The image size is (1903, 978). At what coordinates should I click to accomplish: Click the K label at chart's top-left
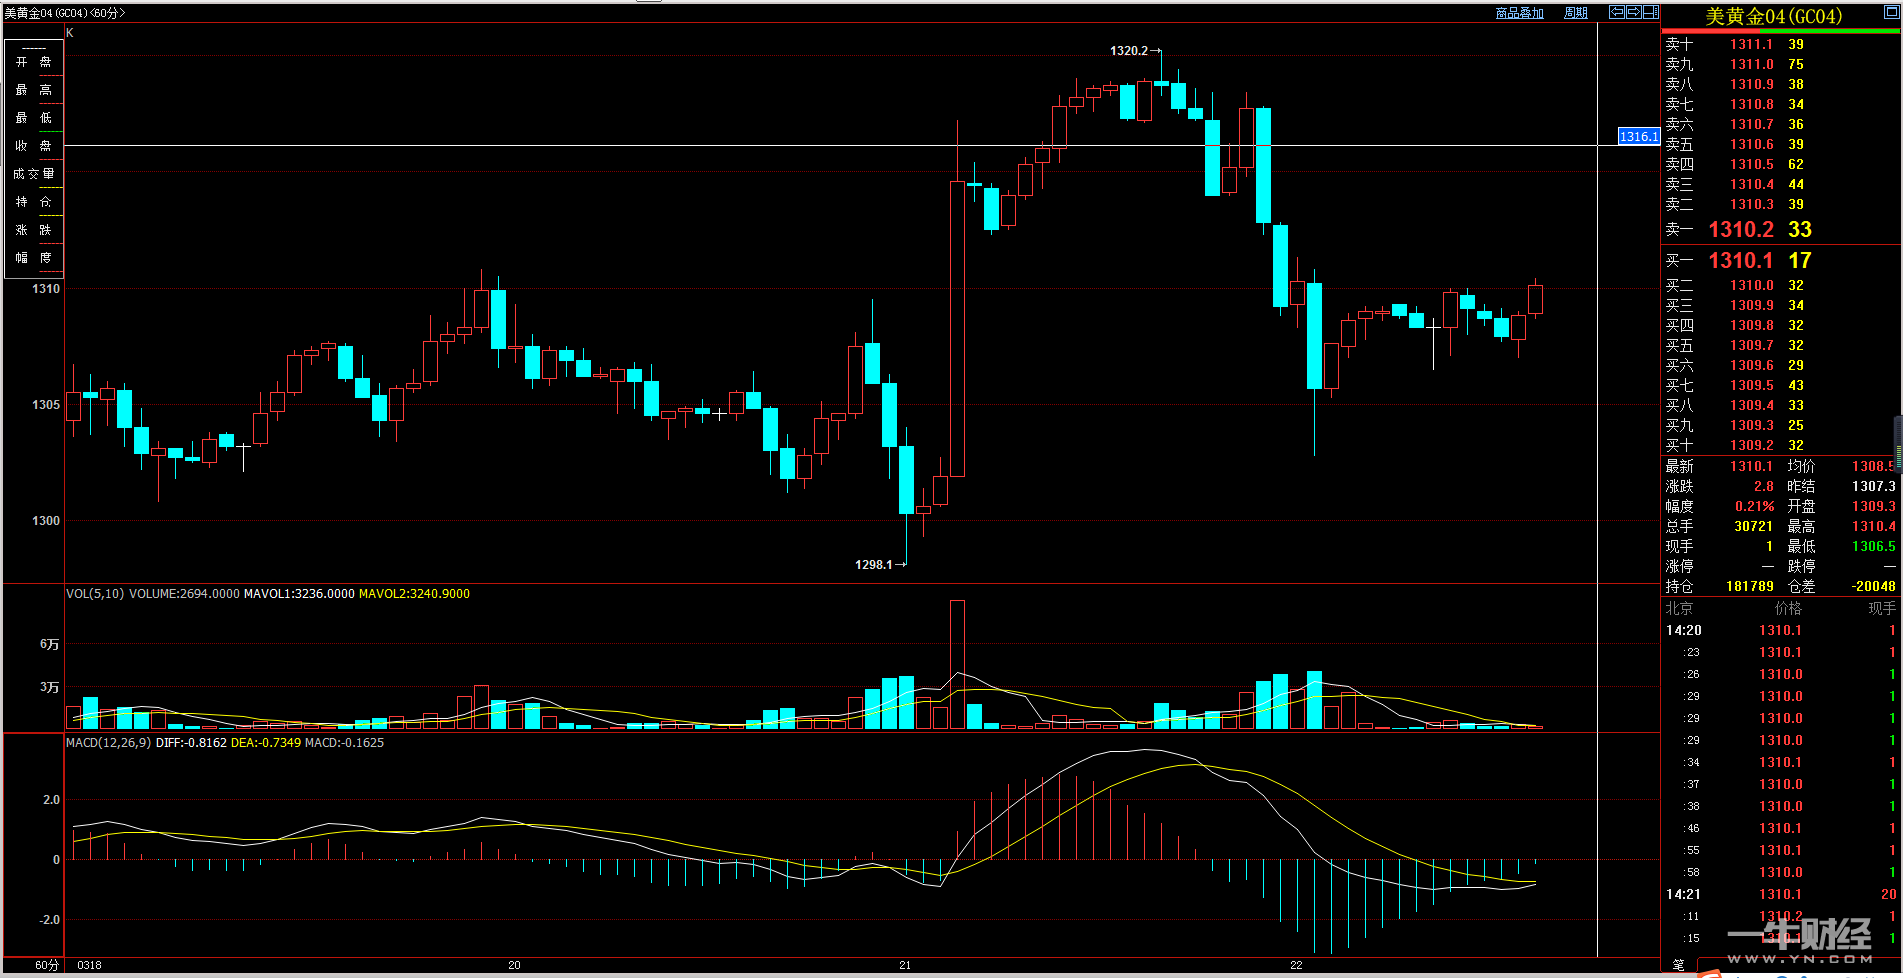click(70, 33)
